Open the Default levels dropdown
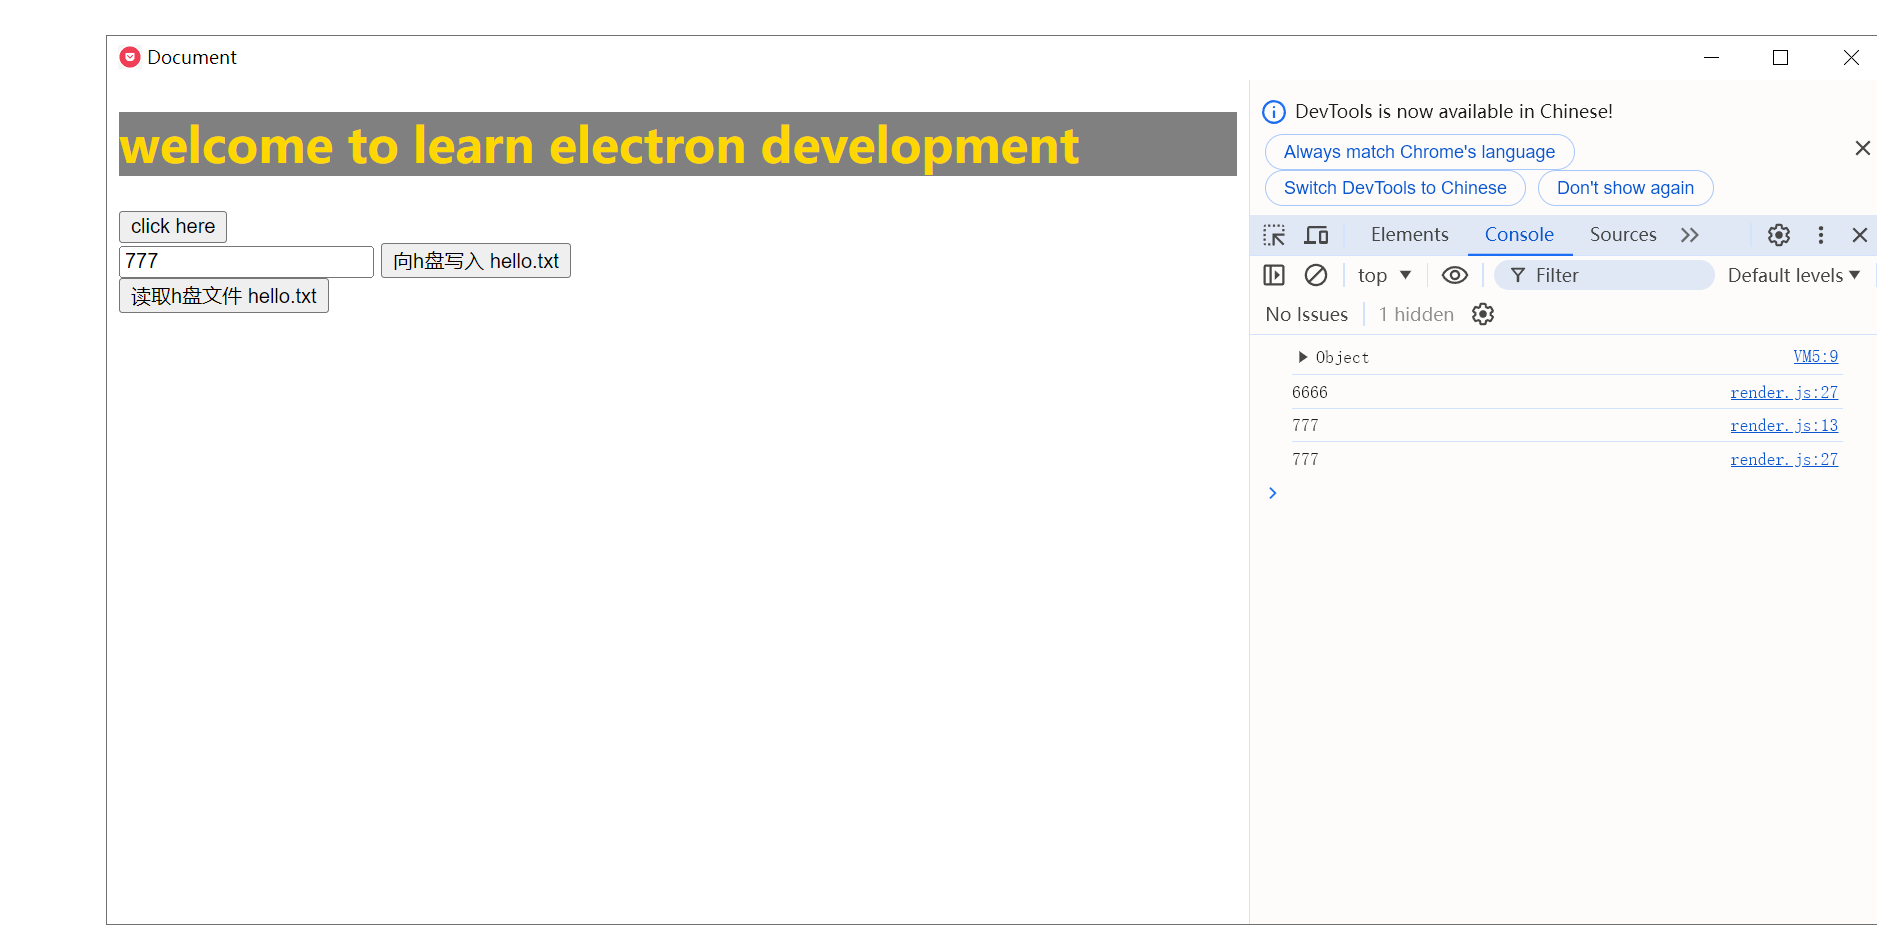 1794,275
